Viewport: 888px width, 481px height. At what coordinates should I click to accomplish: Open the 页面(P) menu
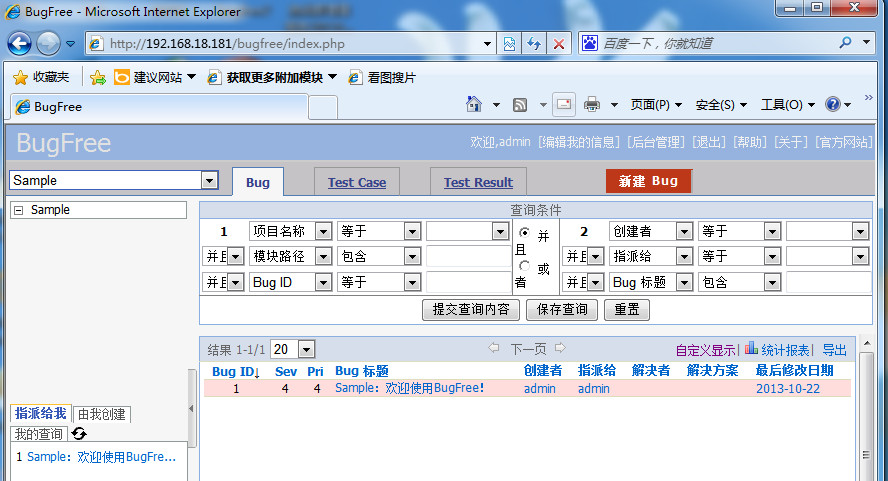pyautogui.click(x=656, y=105)
